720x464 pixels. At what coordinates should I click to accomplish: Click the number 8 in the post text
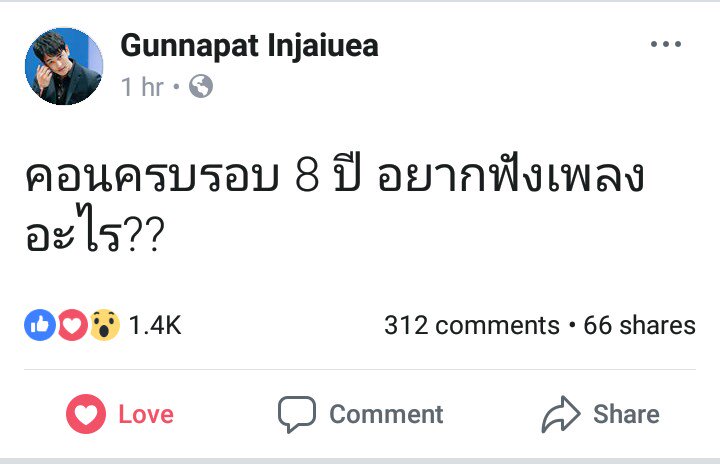(x=308, y=181)
